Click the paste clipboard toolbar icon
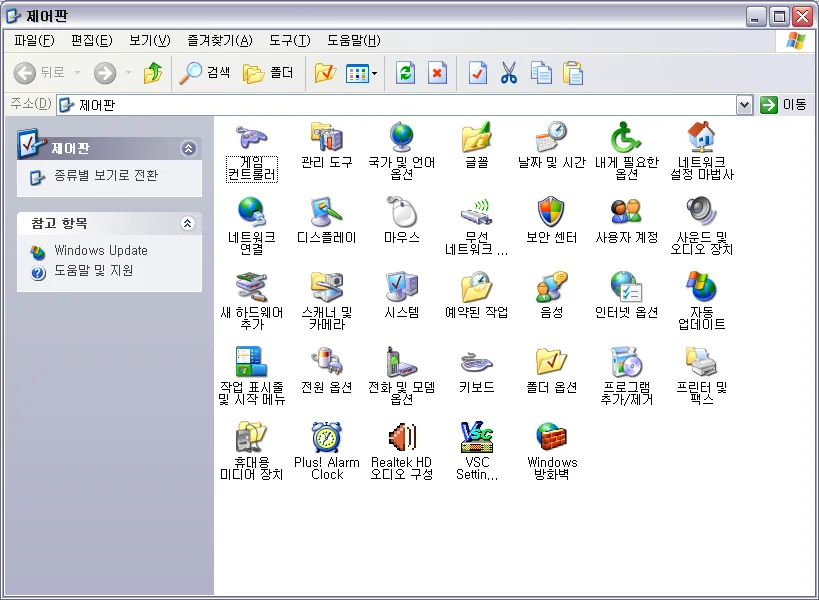The width and height of the screenshot is (819, 600). (x=573, y=73)
